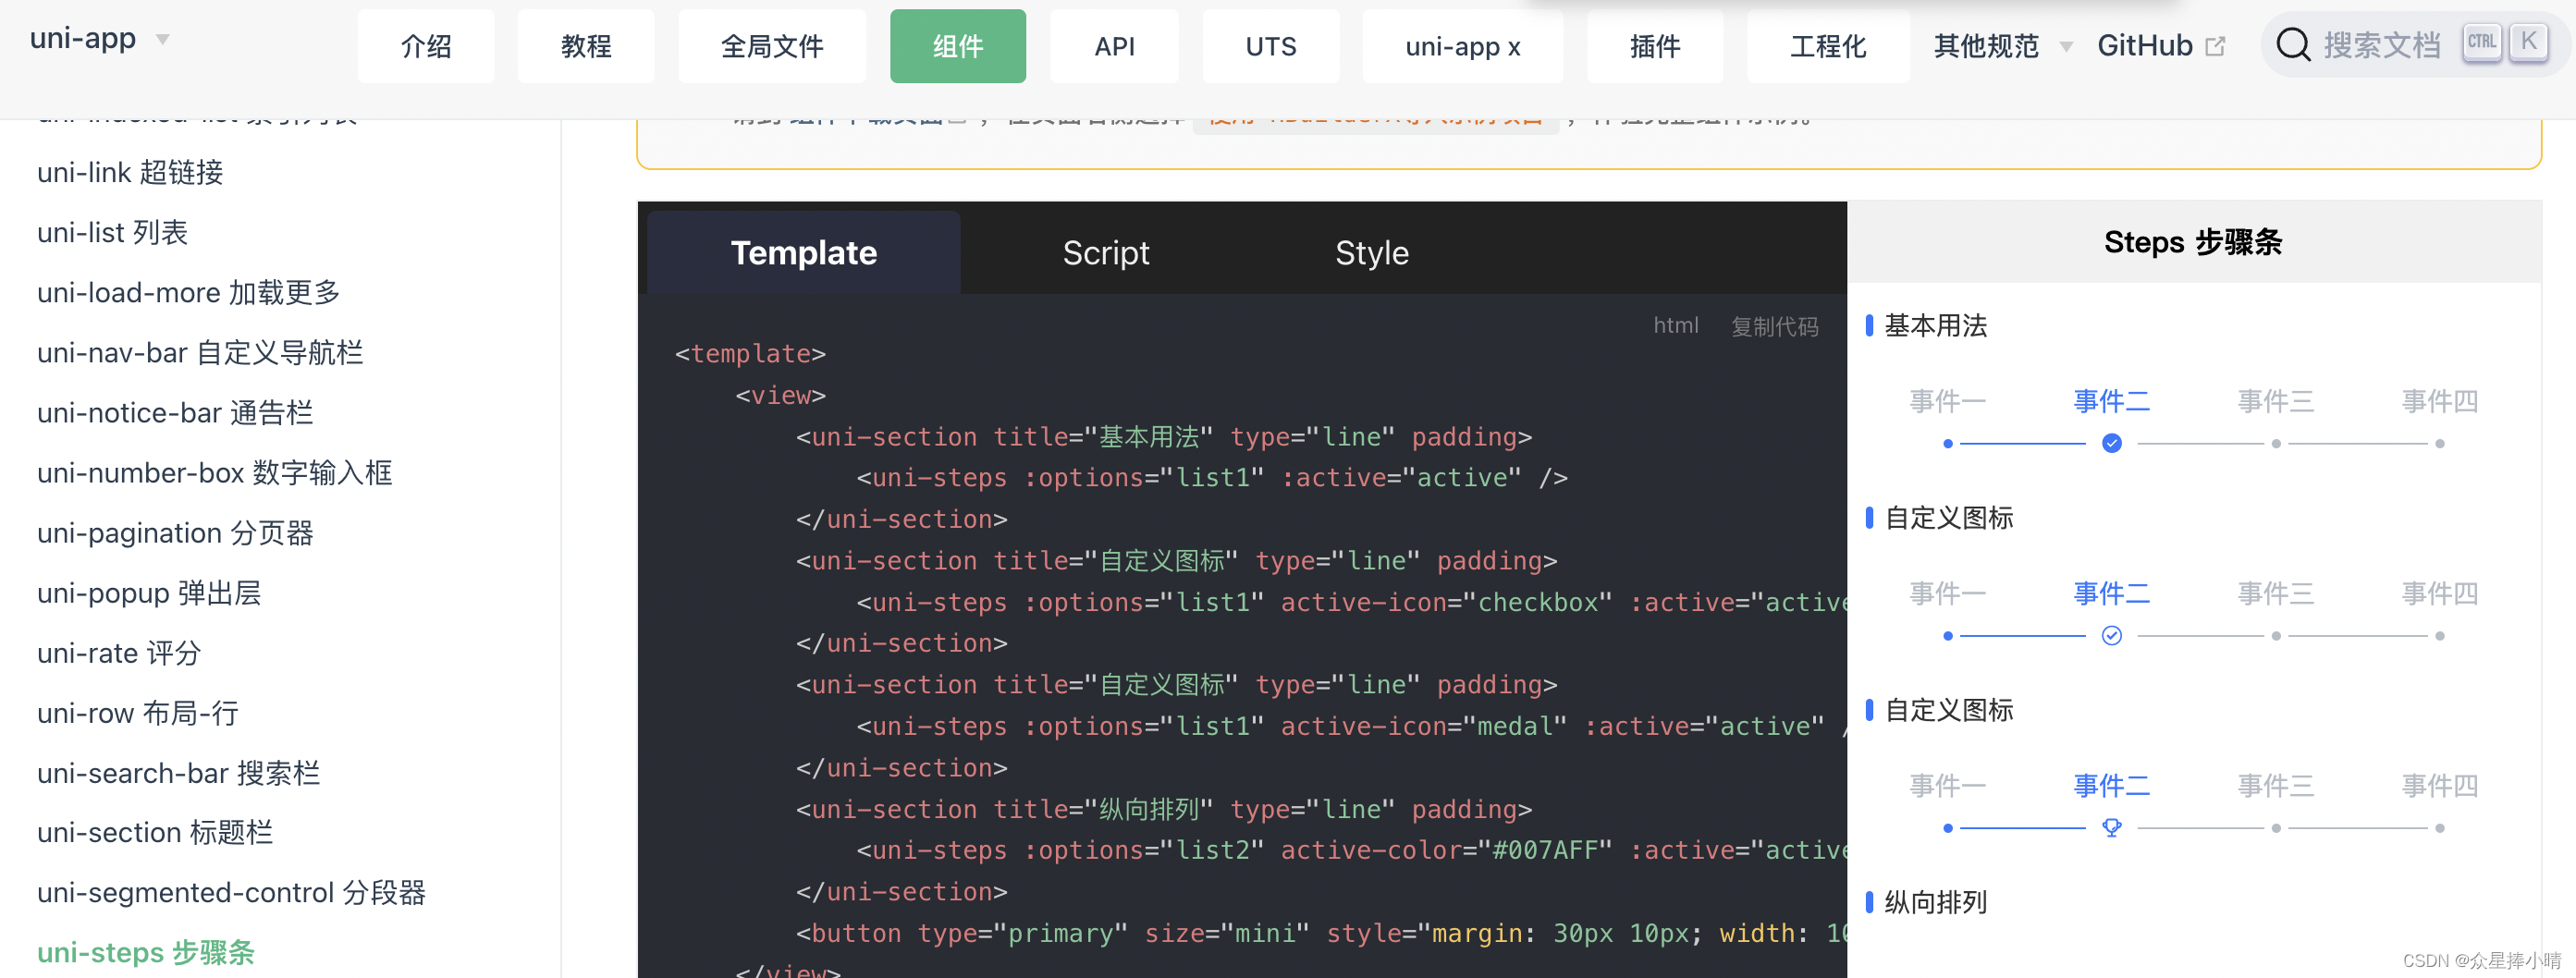Open uni-load-more 加载更多 in sidebar
Screen dimensions: 2576x978
188,292
